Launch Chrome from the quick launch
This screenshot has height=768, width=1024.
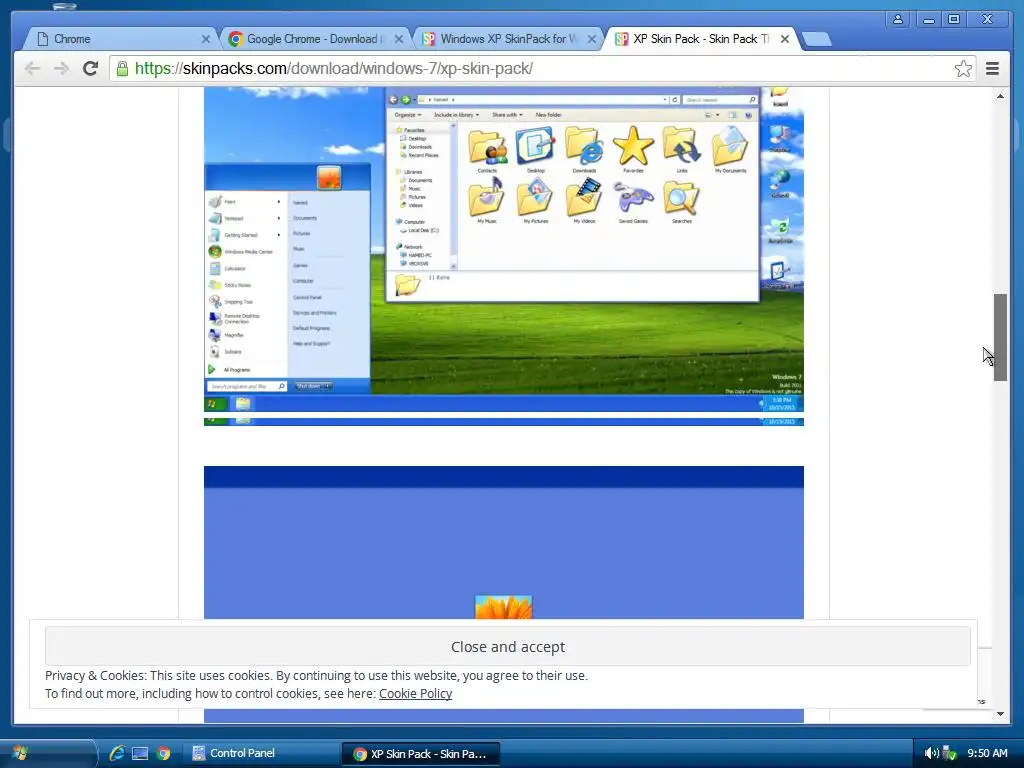163,754
